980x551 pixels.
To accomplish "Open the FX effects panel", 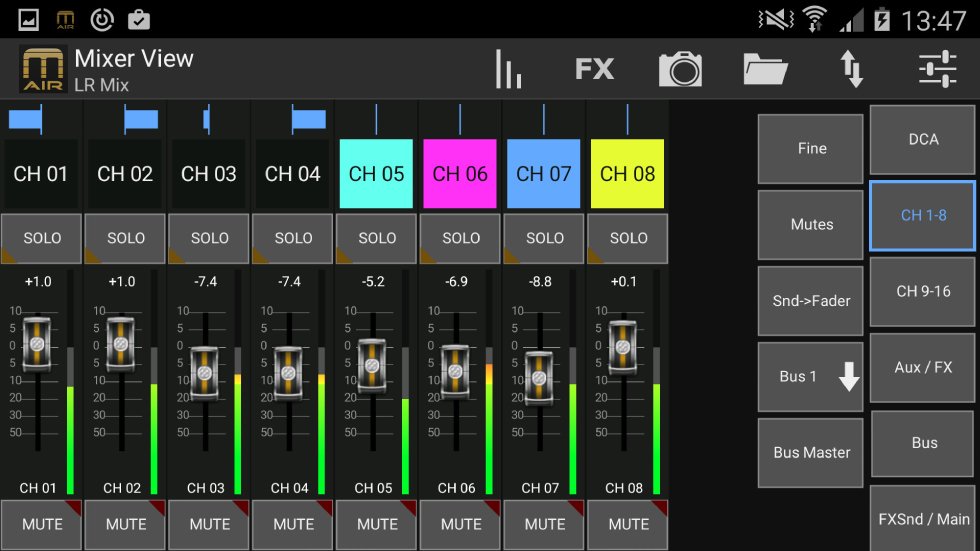I will click(x=594, y=69).
